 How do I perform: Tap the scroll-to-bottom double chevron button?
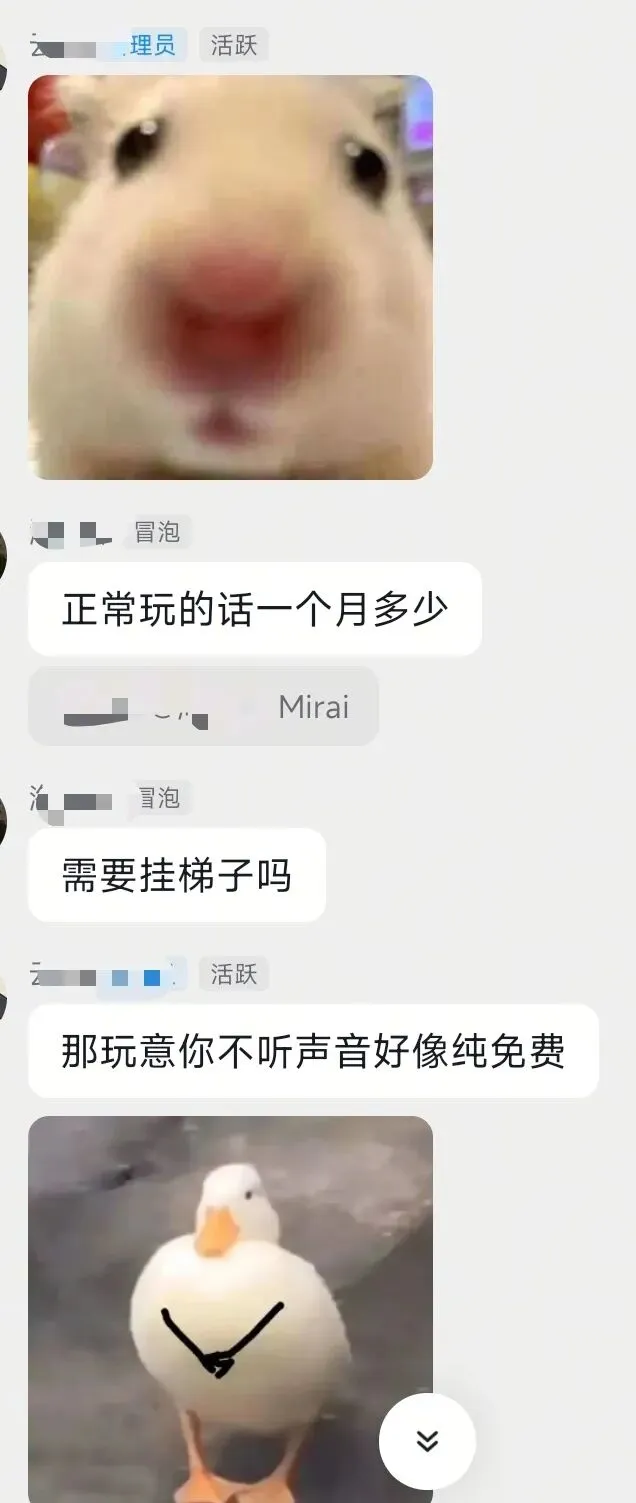tap(427, 1441)
